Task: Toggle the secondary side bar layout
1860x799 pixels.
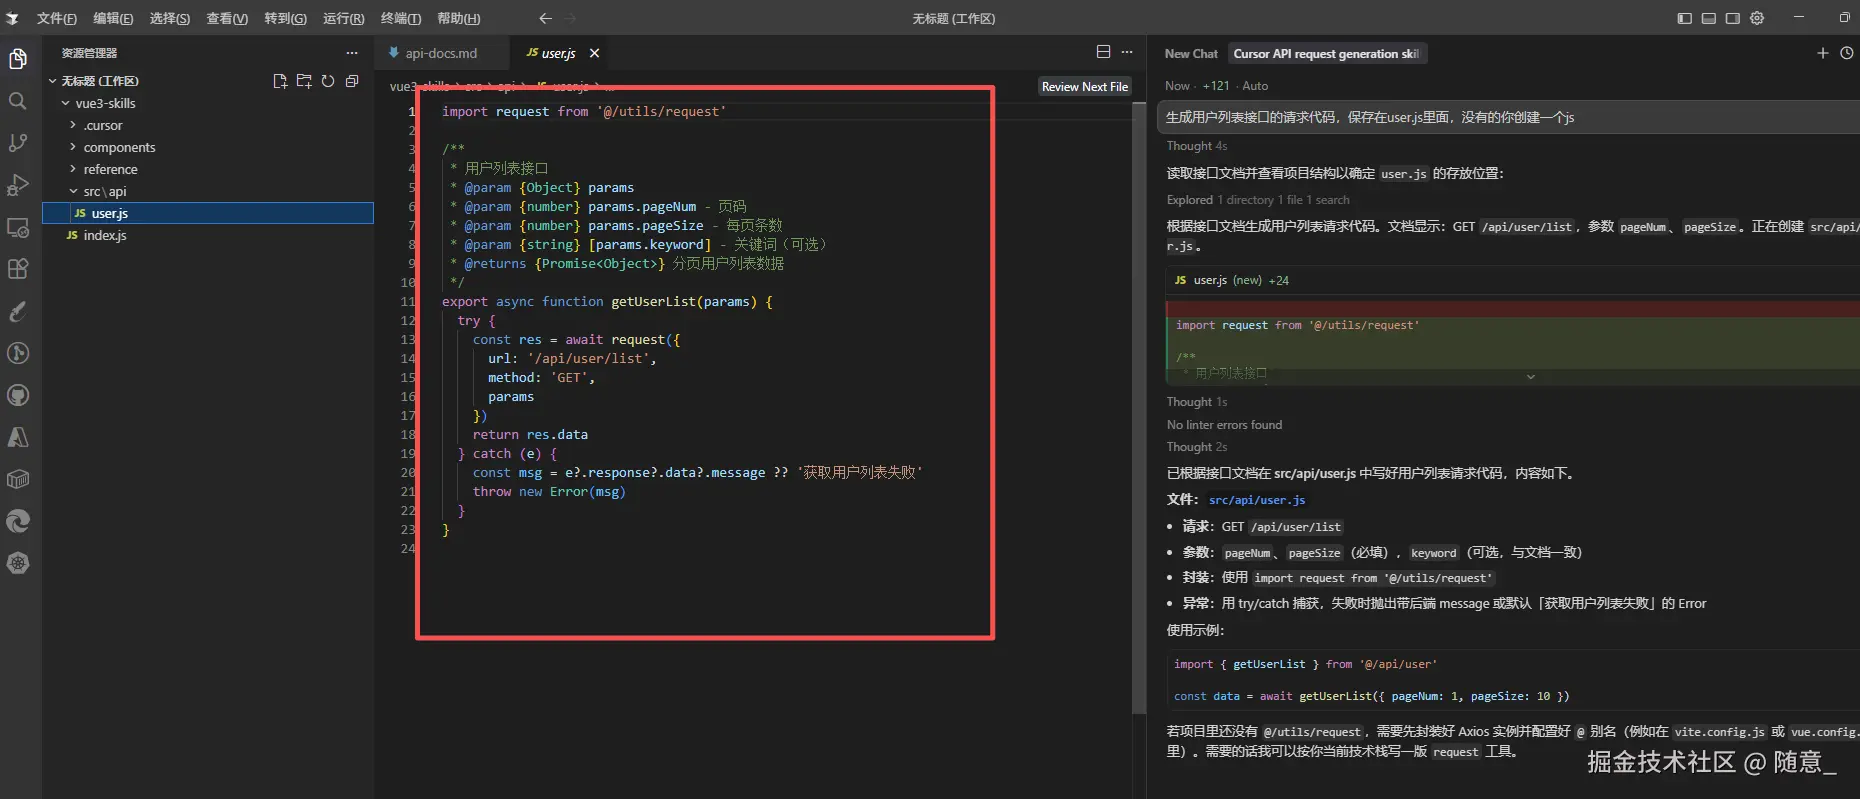Action: [x=1732, y=18]
